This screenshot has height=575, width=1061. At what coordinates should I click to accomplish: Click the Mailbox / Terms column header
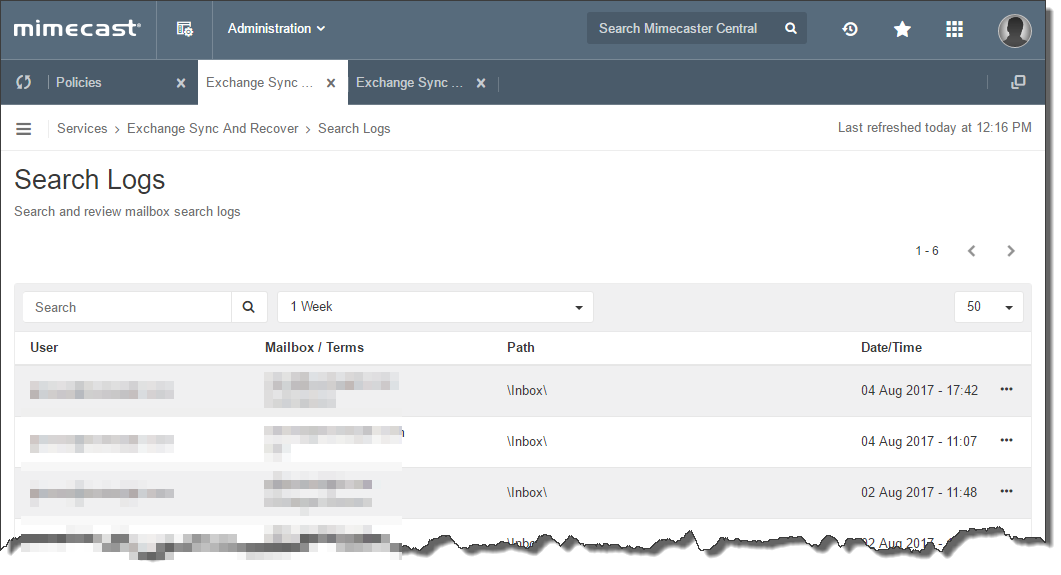[314, 348]
